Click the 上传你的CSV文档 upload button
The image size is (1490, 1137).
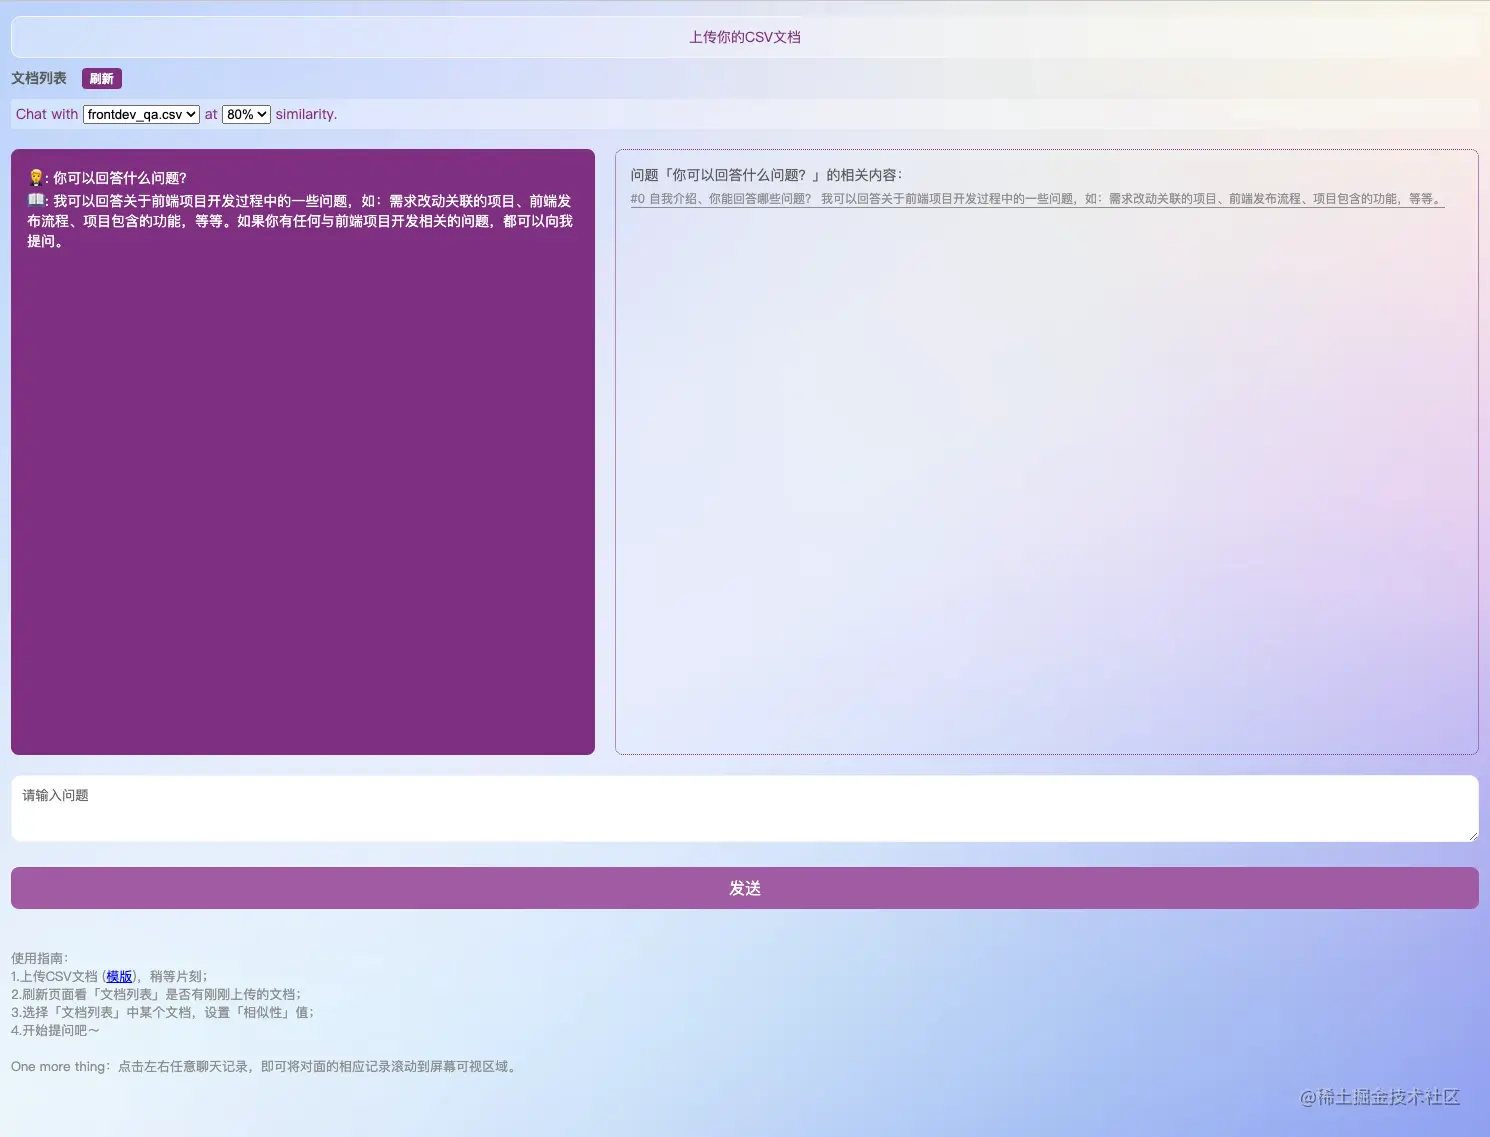coord(744,37)
